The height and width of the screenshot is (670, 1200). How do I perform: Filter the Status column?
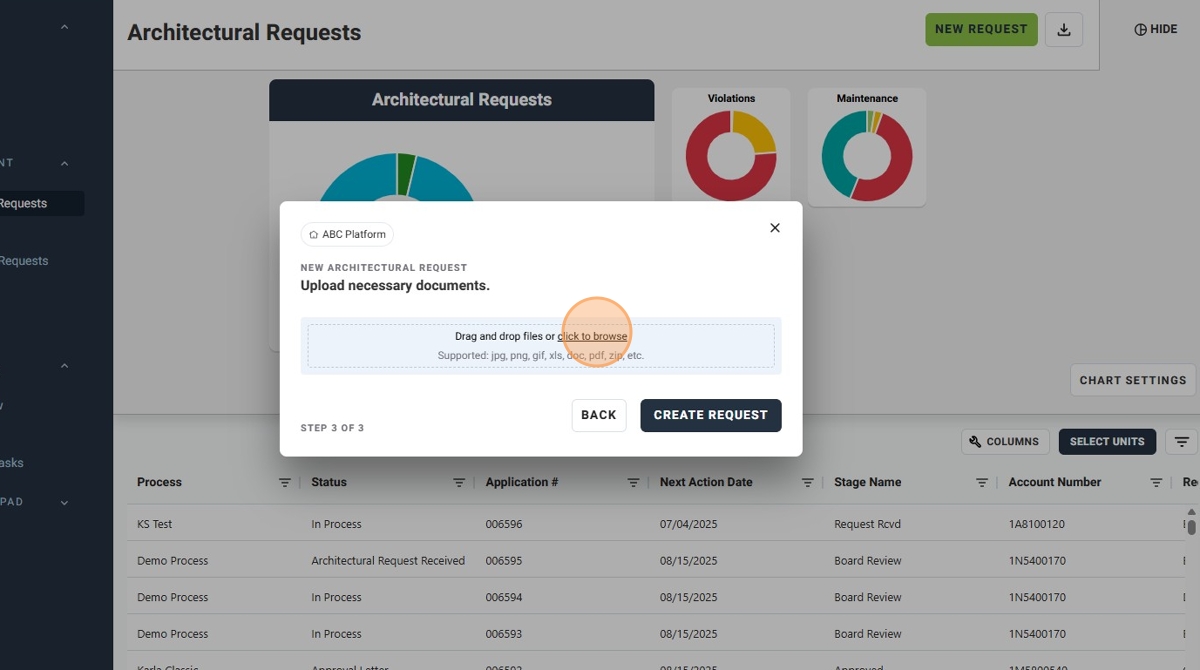tap(459, 483)
